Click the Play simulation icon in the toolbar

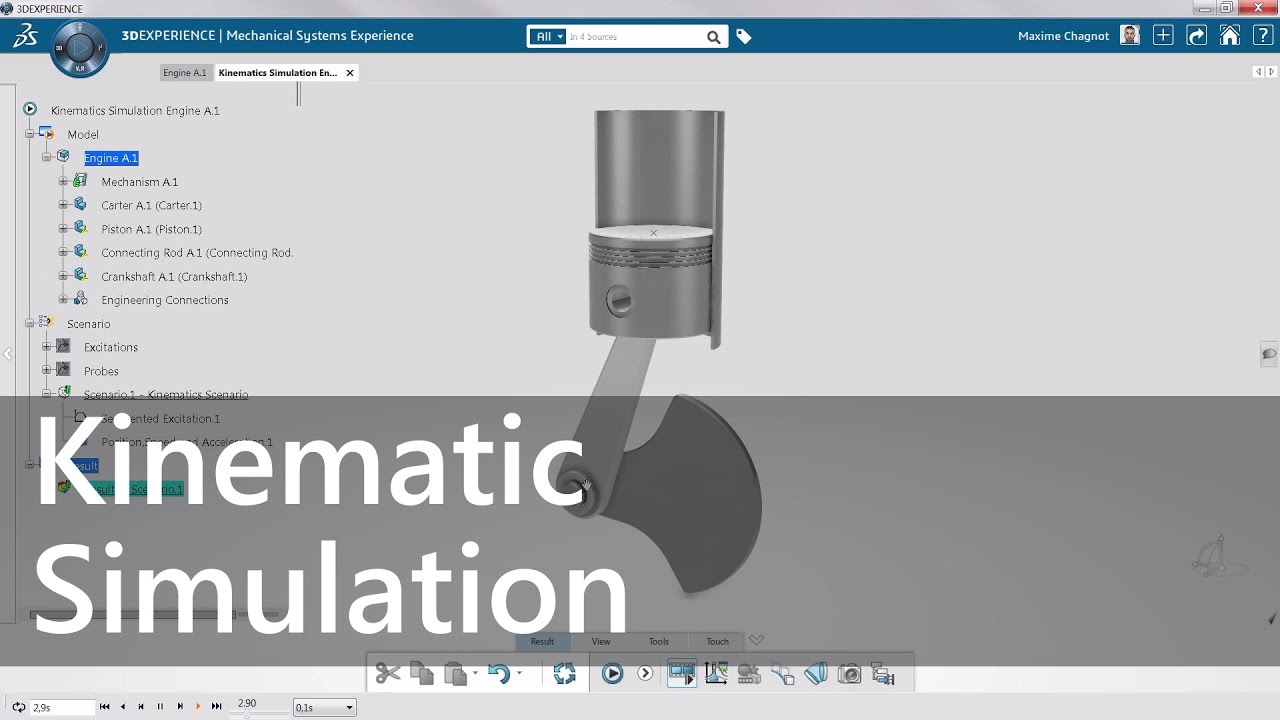coord(613,674)
